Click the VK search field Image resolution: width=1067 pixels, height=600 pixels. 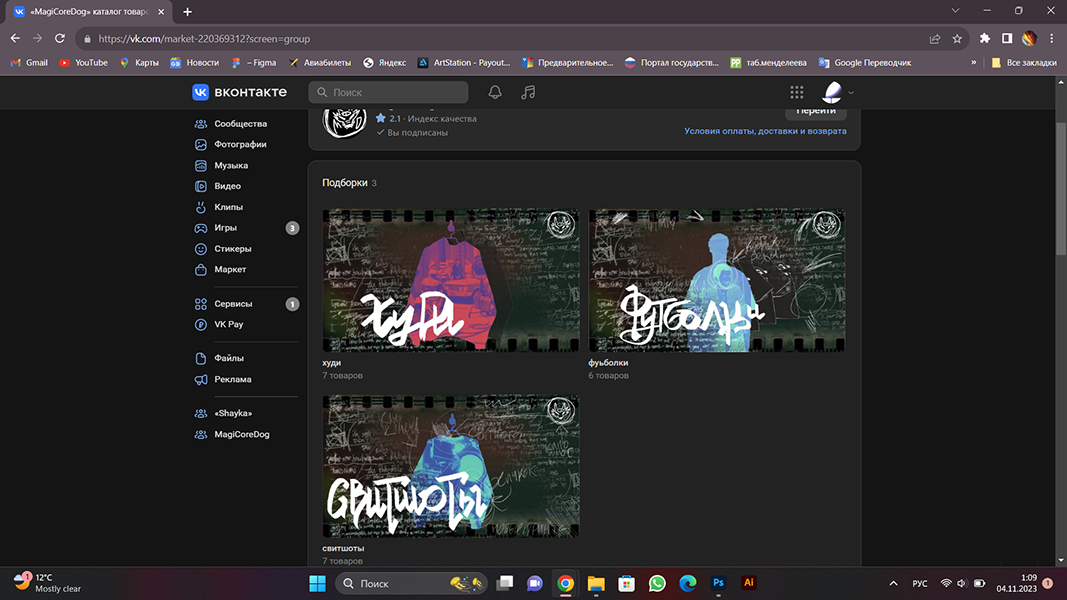click(x=388, y=92)
